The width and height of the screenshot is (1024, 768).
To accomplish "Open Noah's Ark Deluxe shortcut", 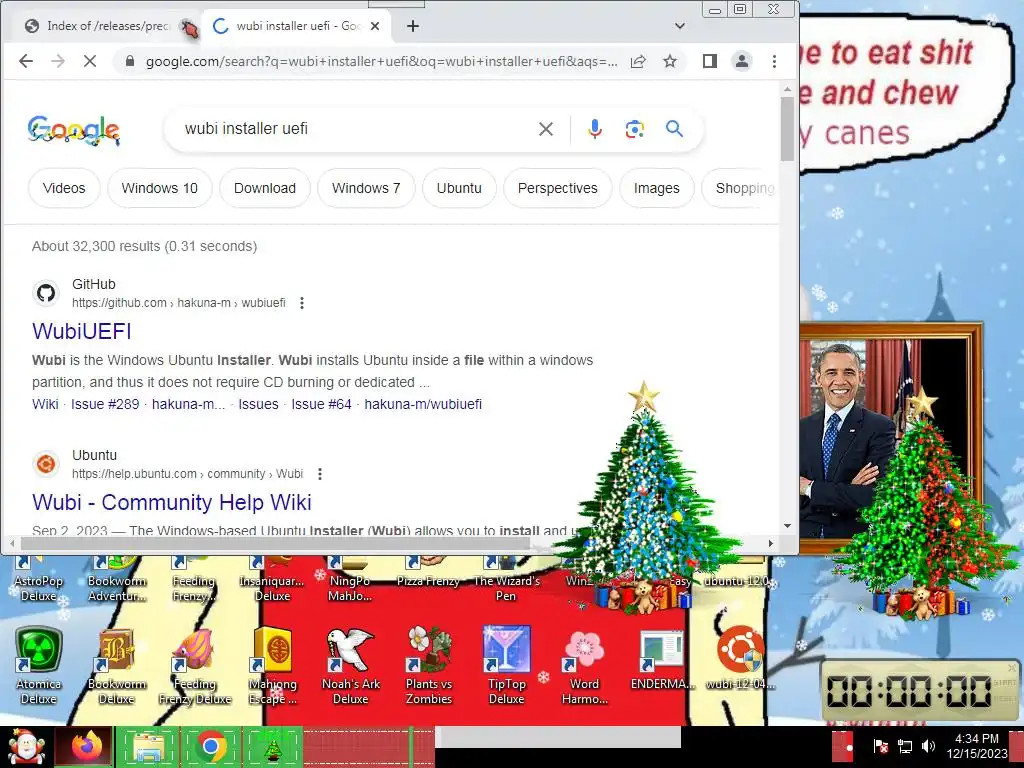I will coord(351,666).
